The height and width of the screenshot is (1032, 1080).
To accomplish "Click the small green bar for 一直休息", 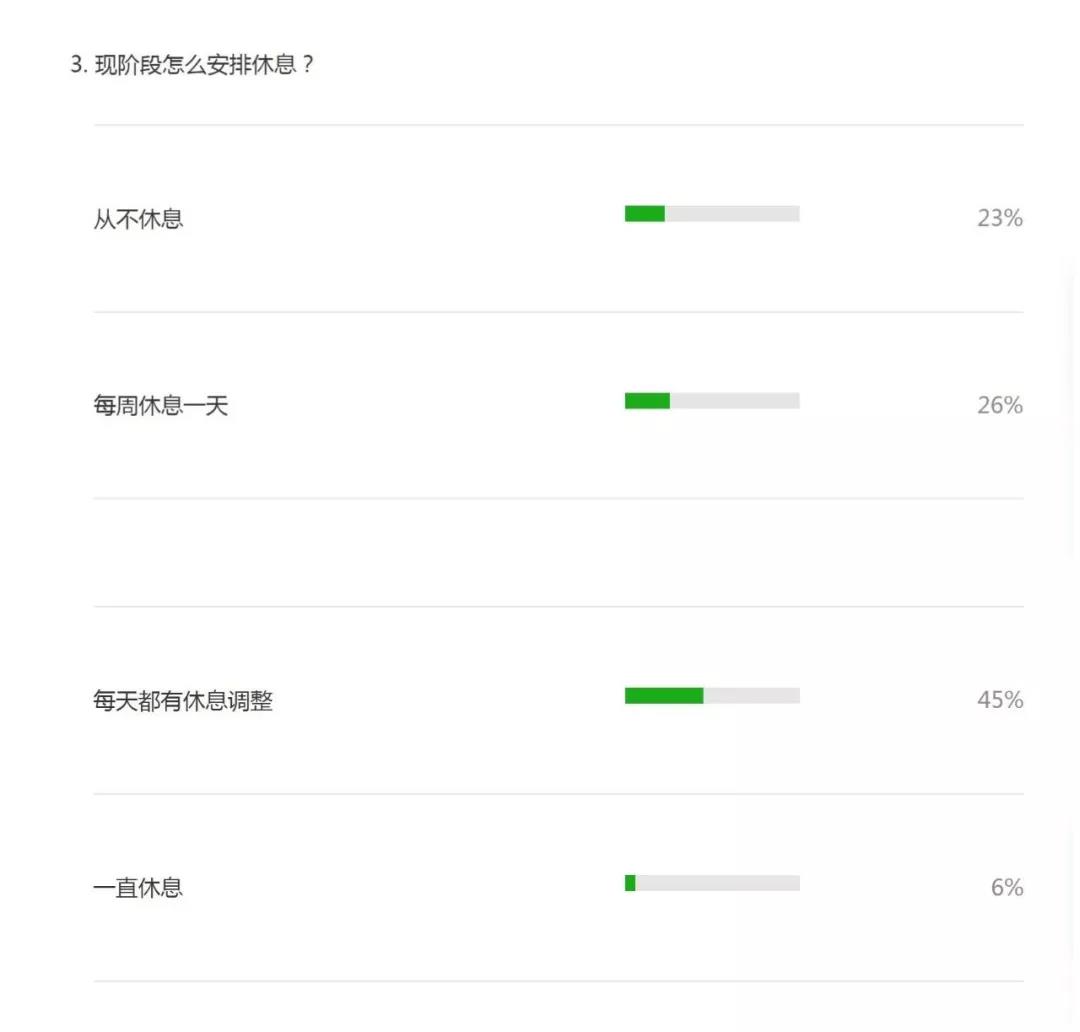I will pos(630,883).
